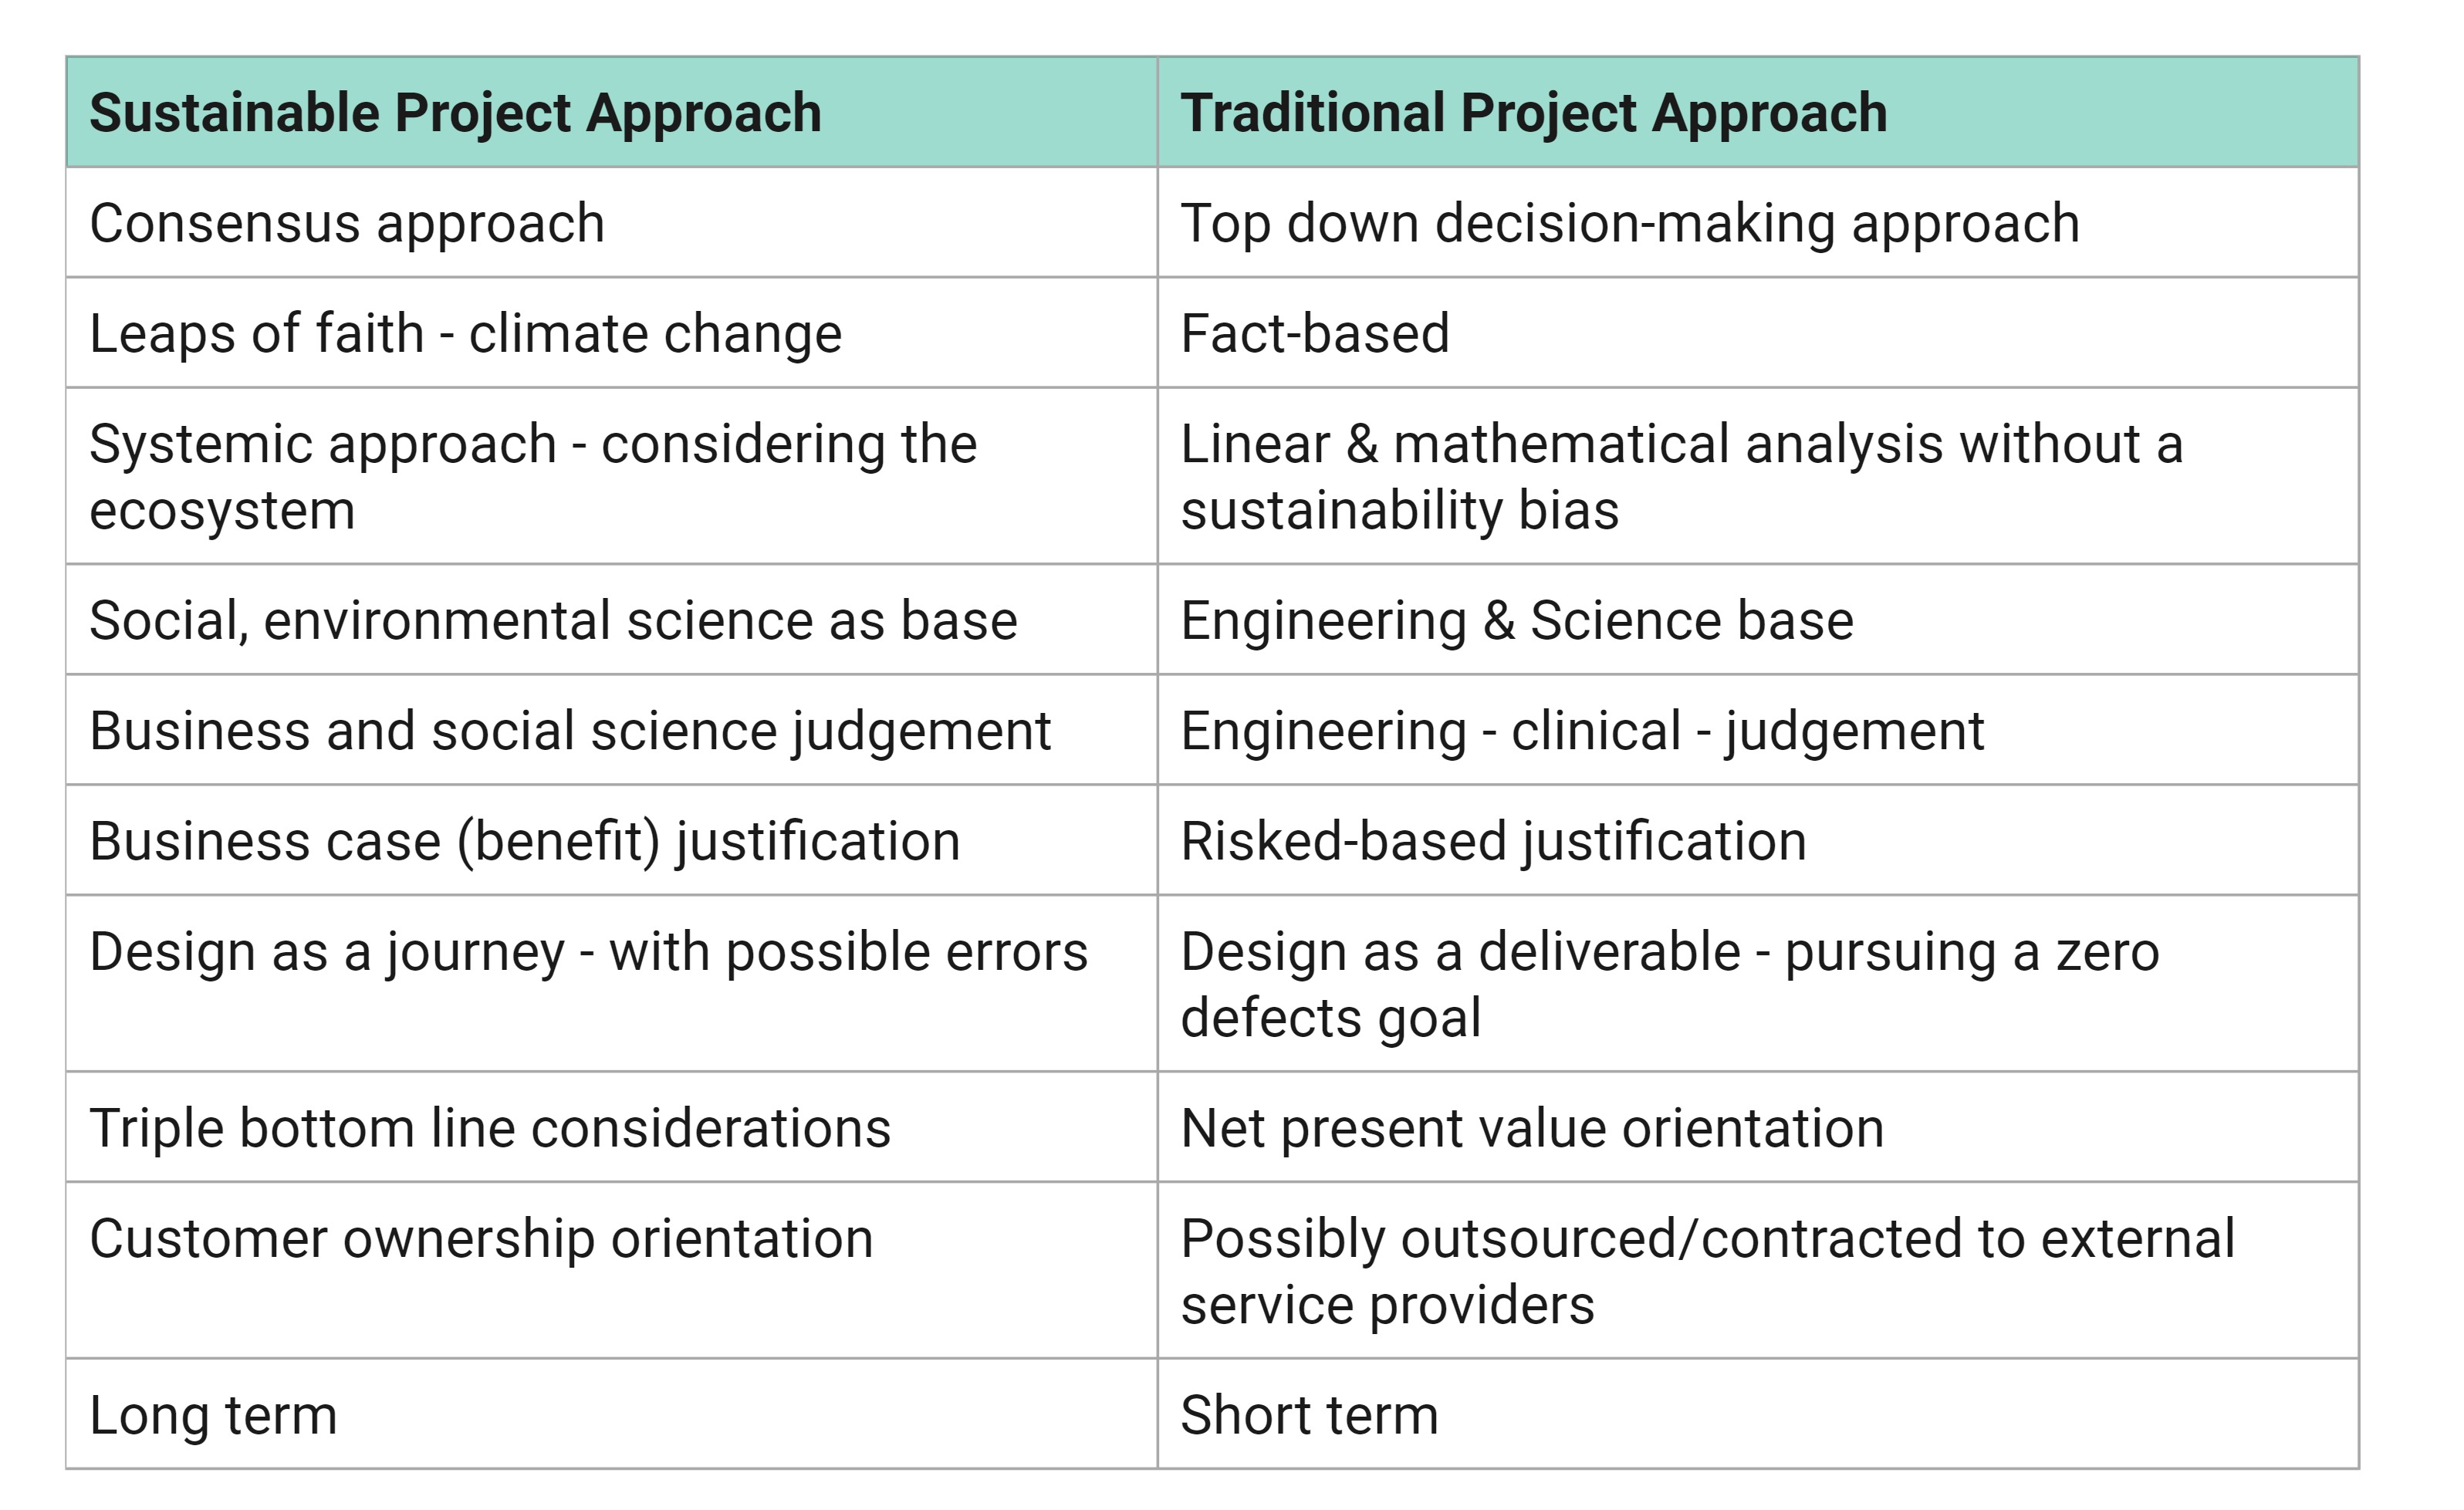Click the 'Leaps of faith - climate change' cell
The height and width of the screenshot is (1510, 2464).
(465, 333)
